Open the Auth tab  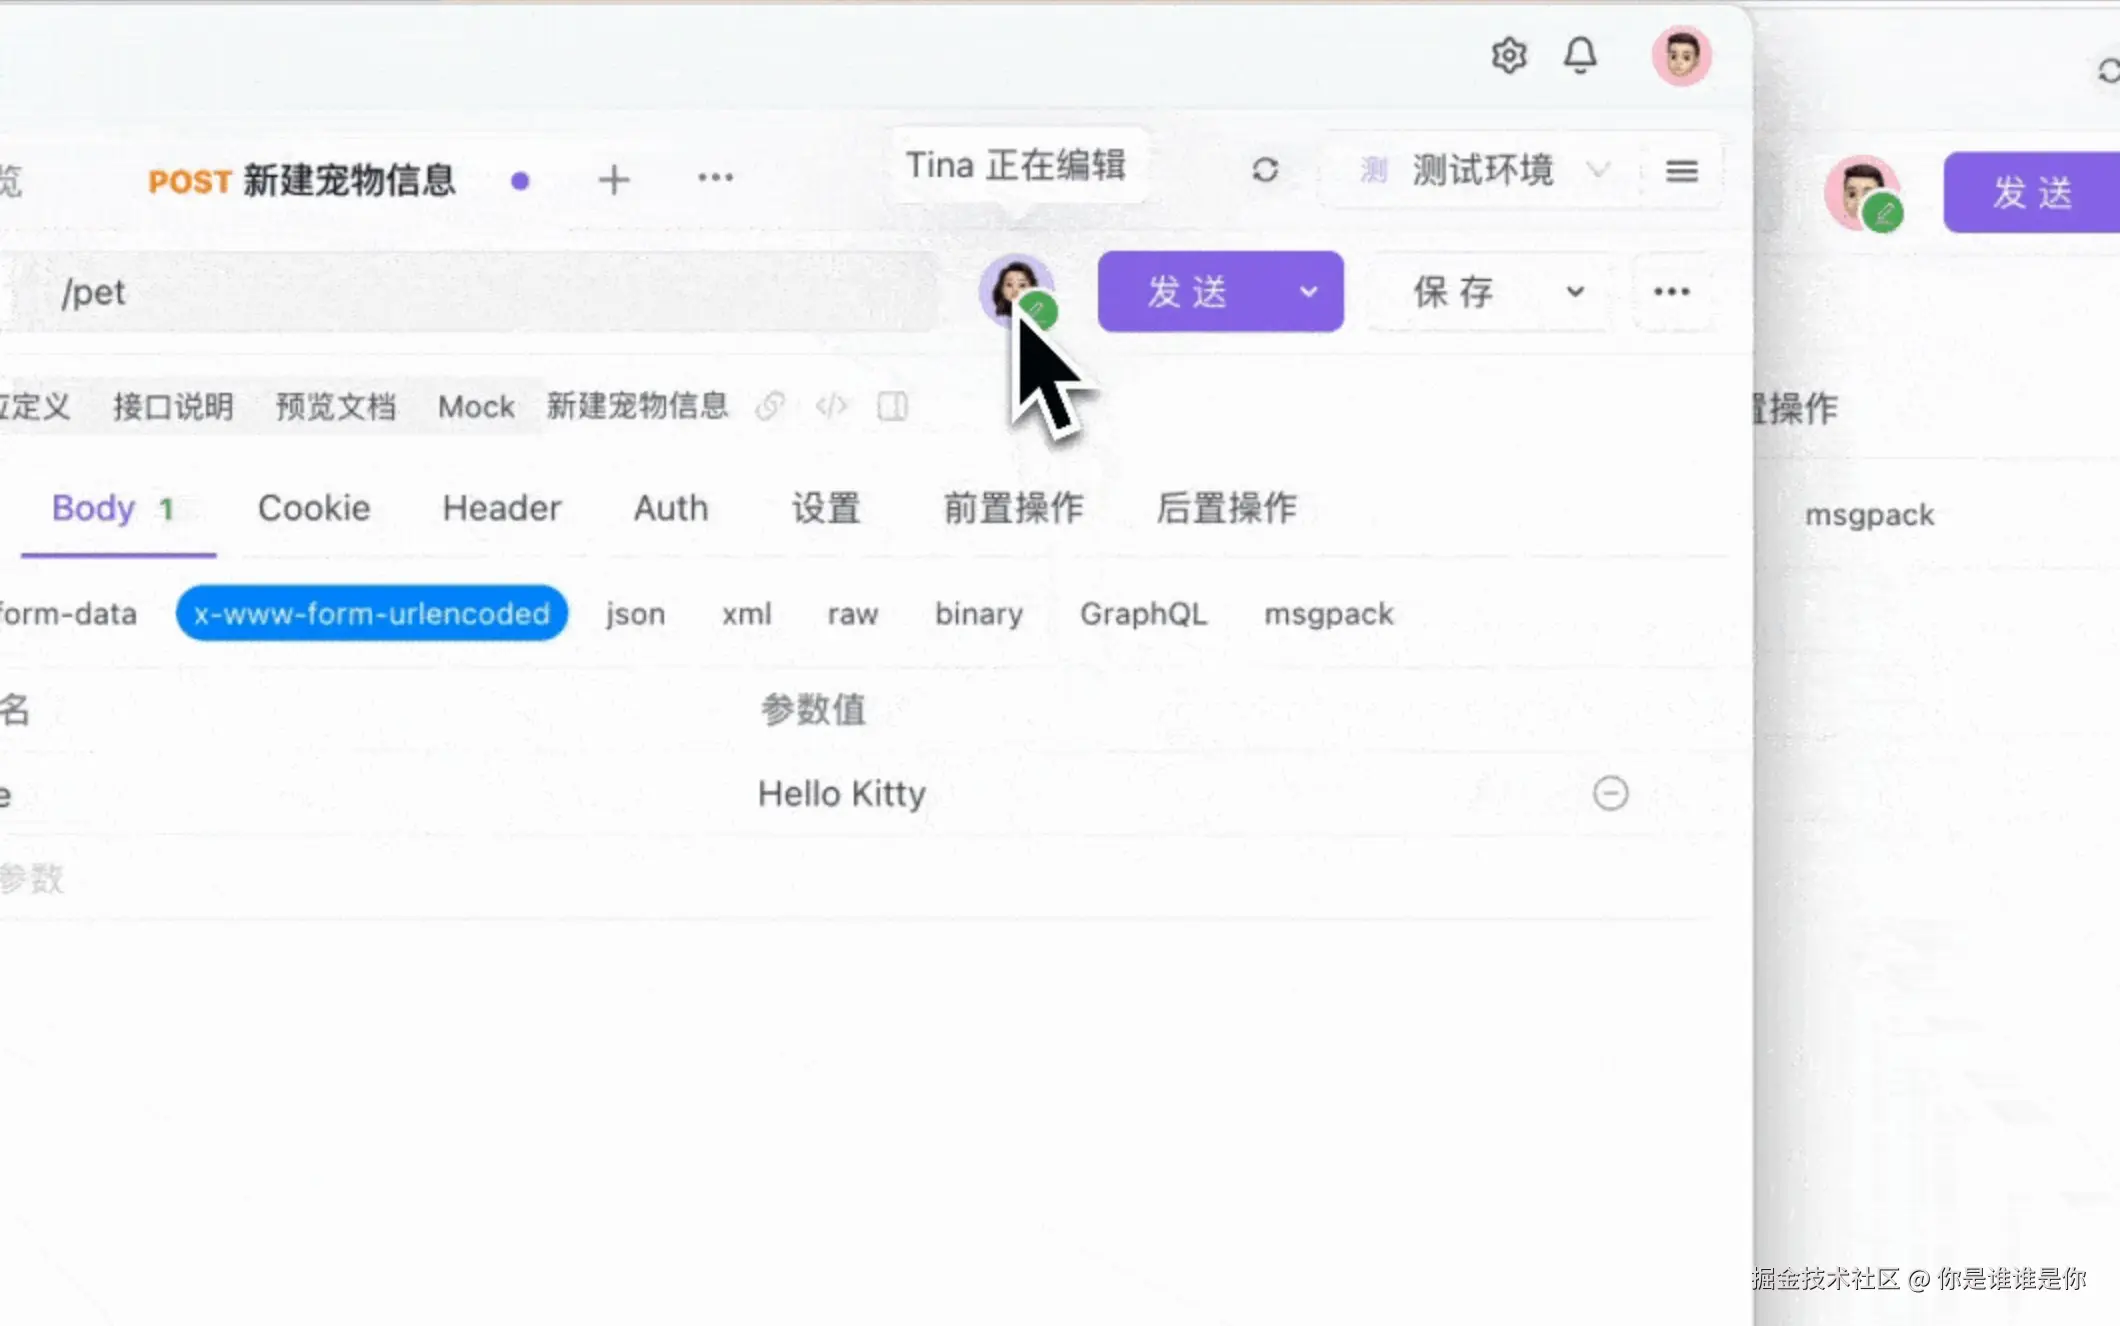coord(669,508)
